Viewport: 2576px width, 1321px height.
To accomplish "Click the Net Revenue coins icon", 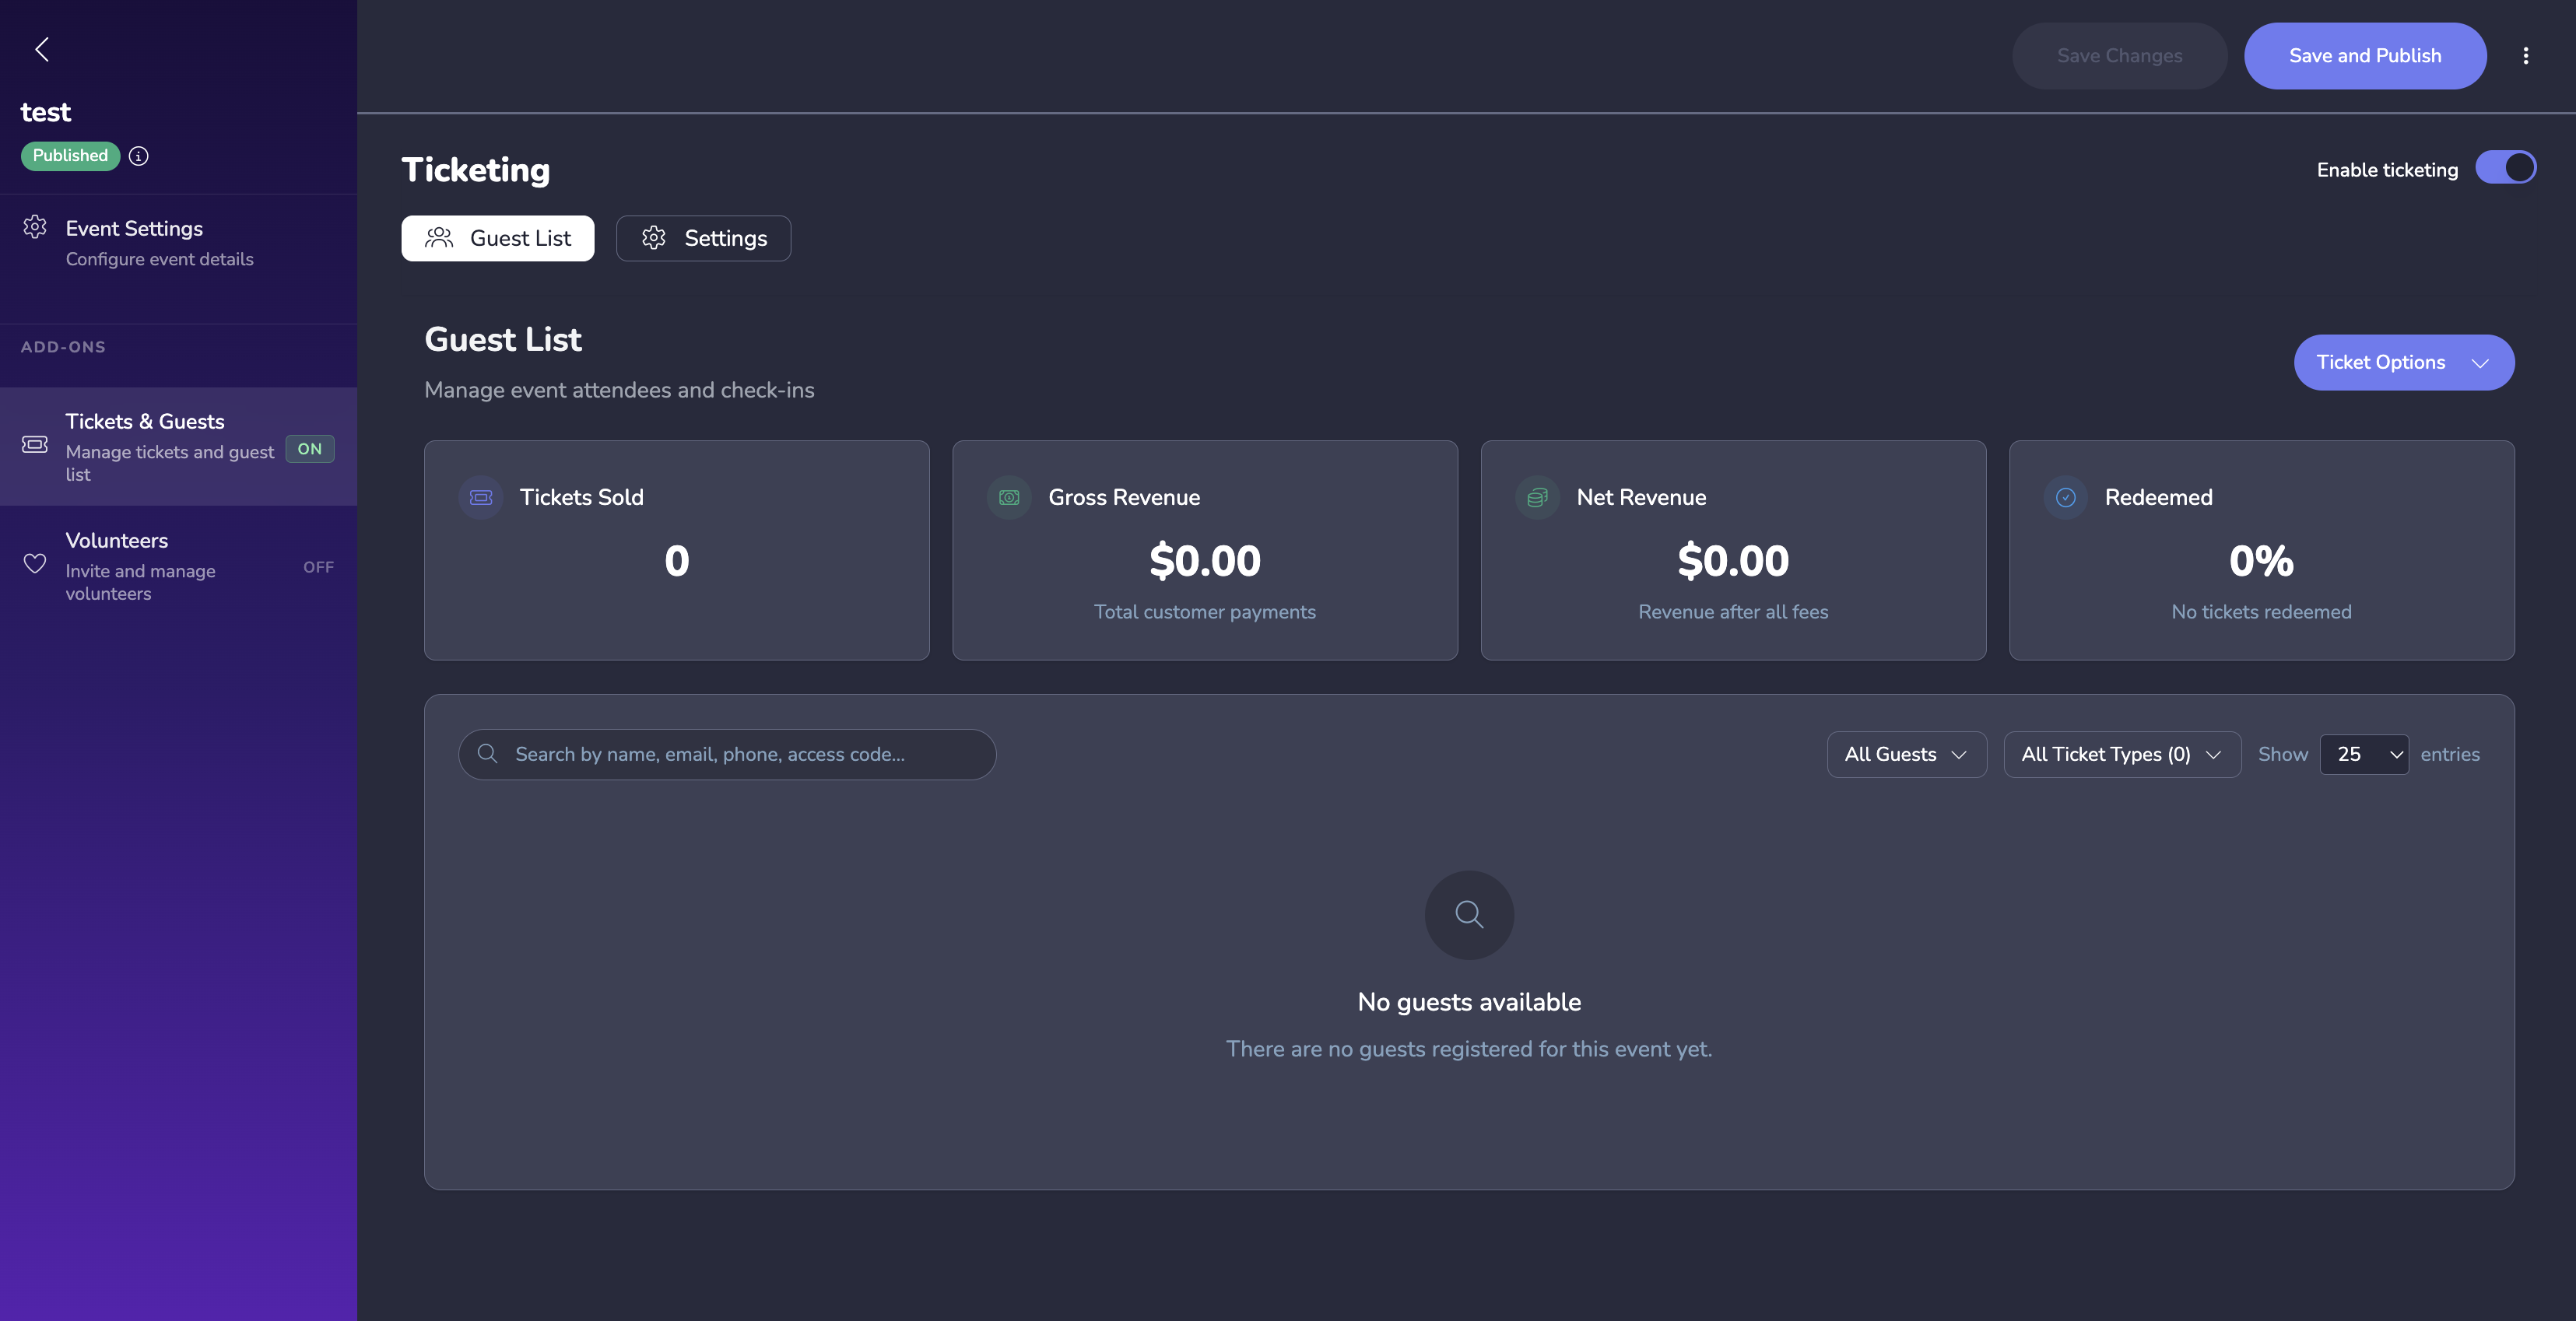I will [x=1537, y=497].
